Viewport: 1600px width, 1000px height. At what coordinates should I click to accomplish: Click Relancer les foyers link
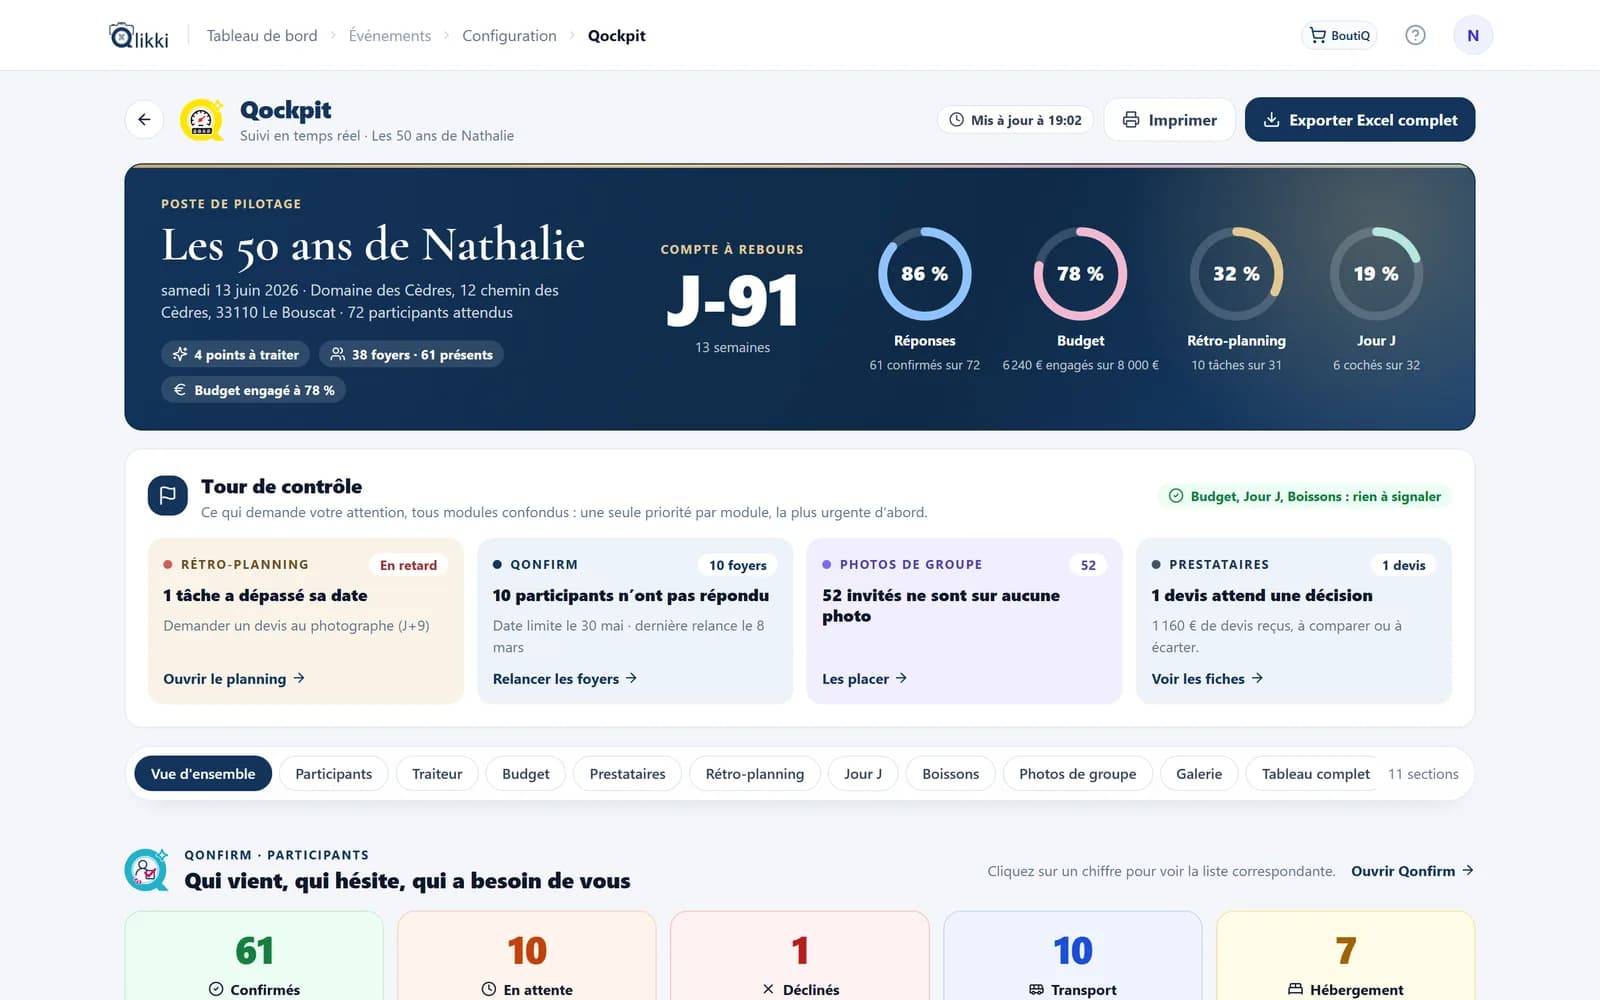[565, 678]
